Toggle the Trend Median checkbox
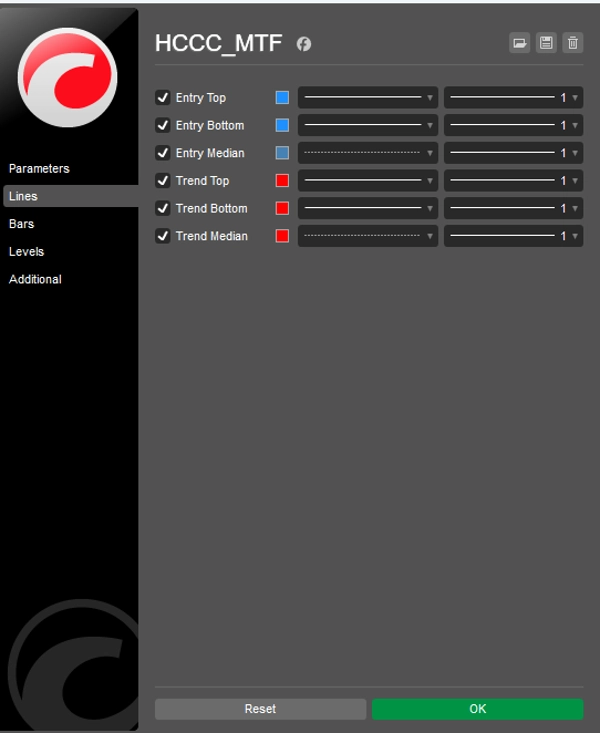The height and width of the screenshot is (733, 600). pyautogui.click(x=163, y=236)
